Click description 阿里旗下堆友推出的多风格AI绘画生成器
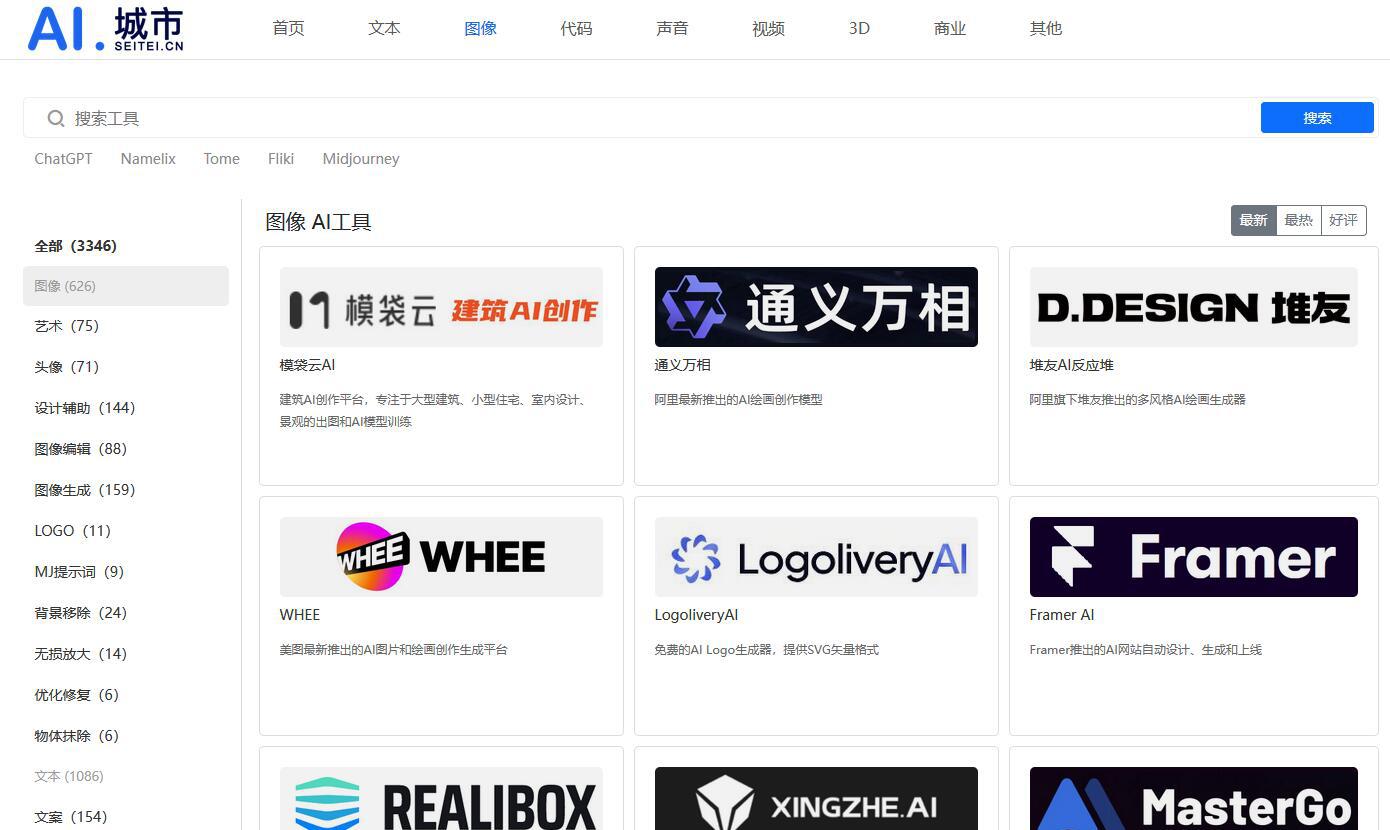 click(1138, 400)
